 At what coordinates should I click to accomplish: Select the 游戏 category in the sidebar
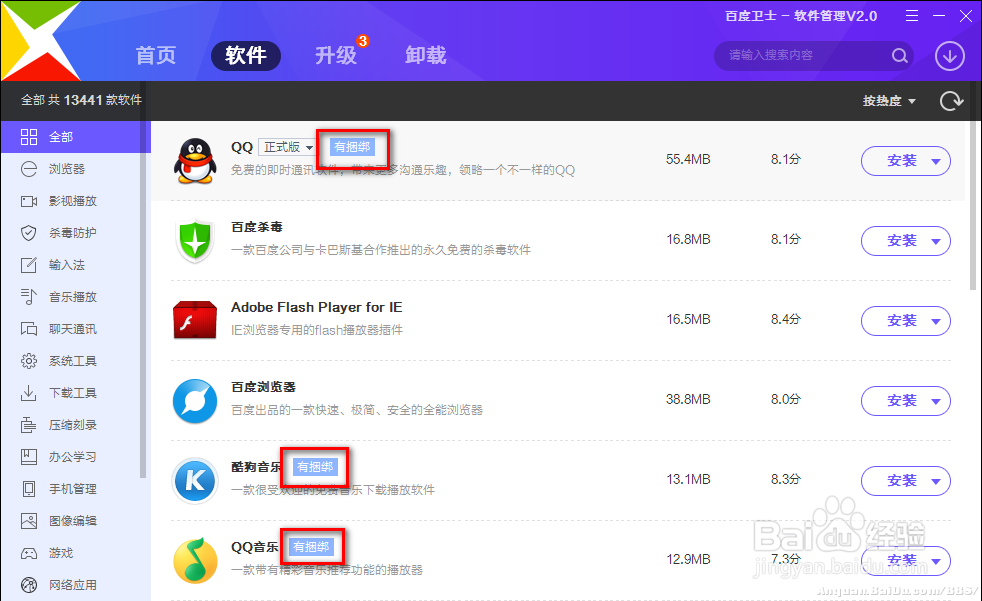point(70,553)
